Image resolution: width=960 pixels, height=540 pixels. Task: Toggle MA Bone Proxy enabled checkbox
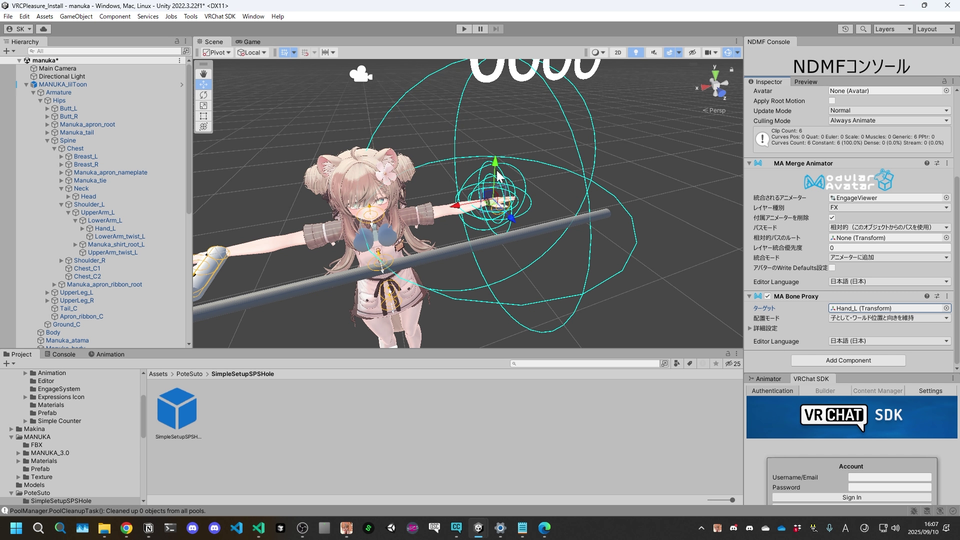tap(767, 296)
